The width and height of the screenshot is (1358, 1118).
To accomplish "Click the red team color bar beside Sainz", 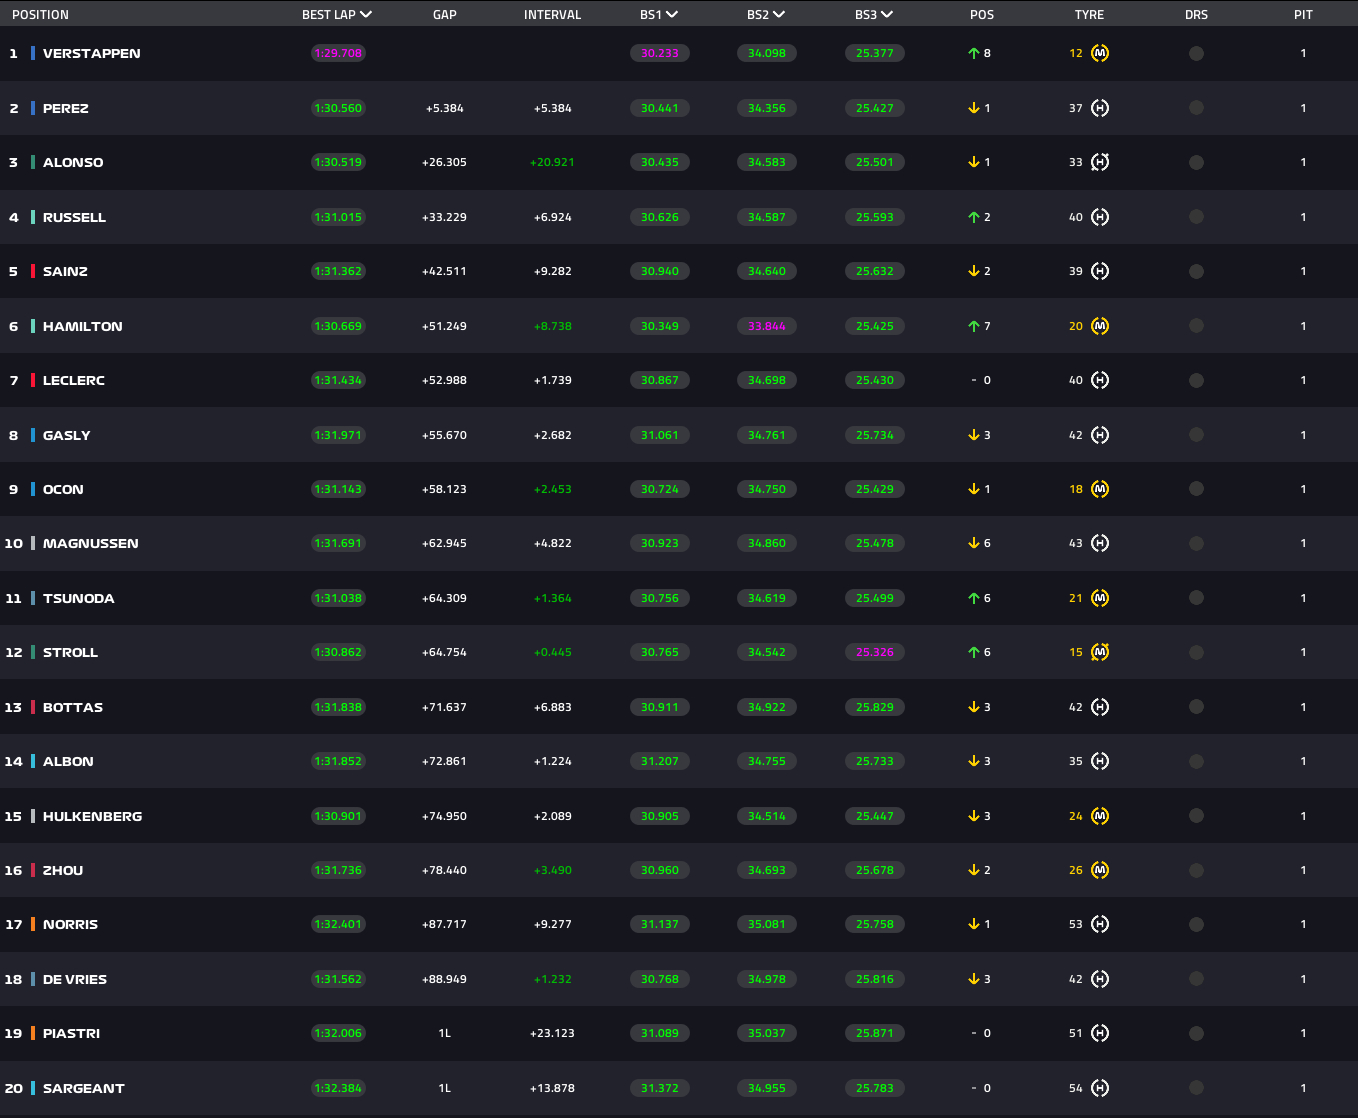I will point(33,271).
